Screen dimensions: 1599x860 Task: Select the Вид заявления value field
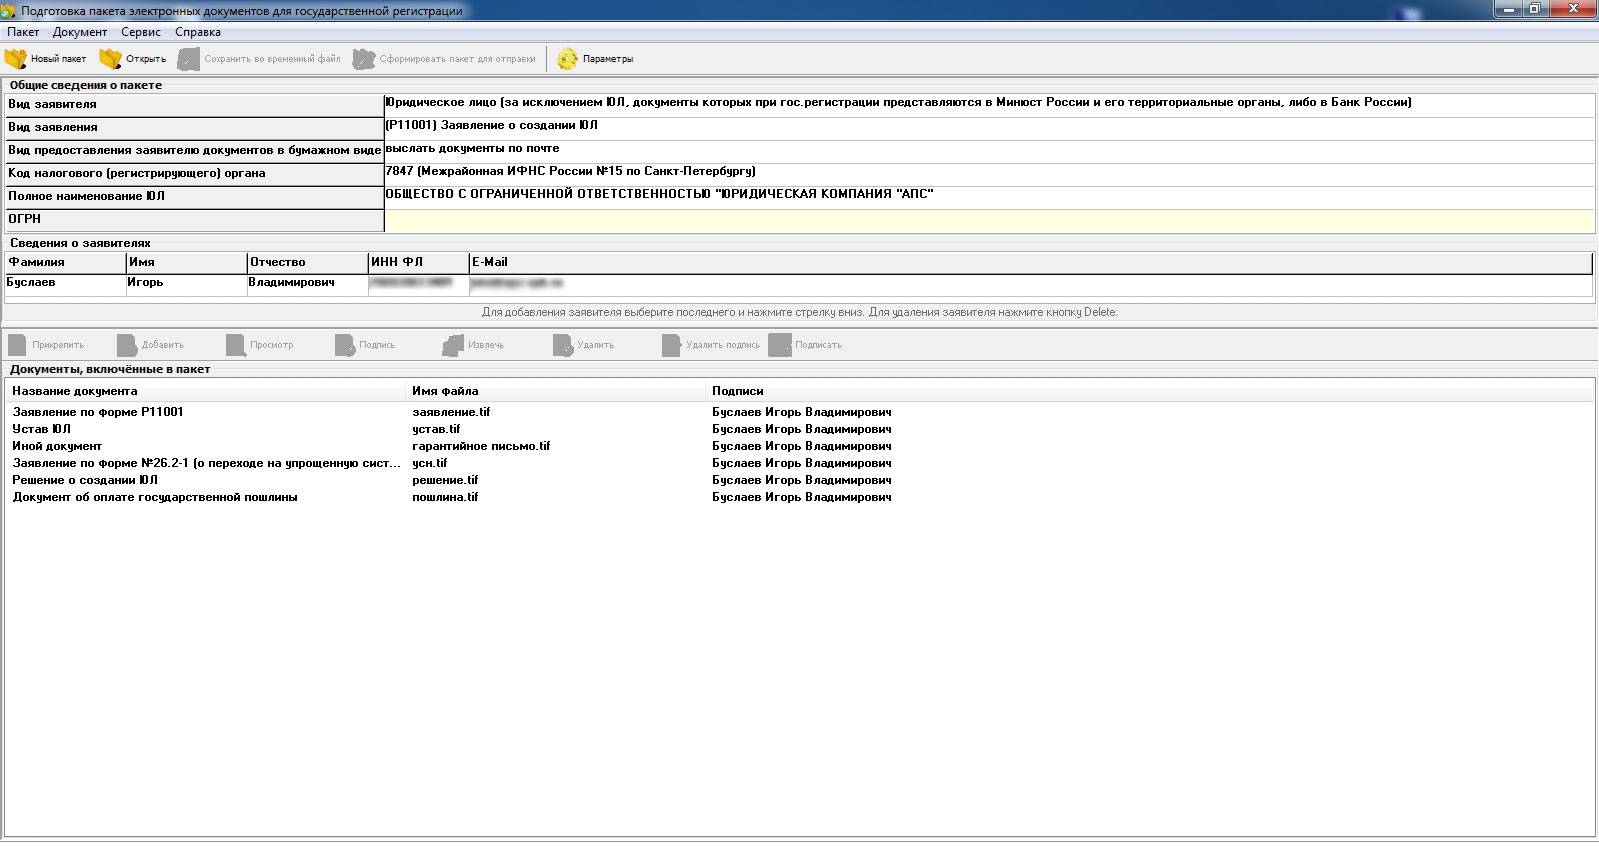[x=988, y=127]
